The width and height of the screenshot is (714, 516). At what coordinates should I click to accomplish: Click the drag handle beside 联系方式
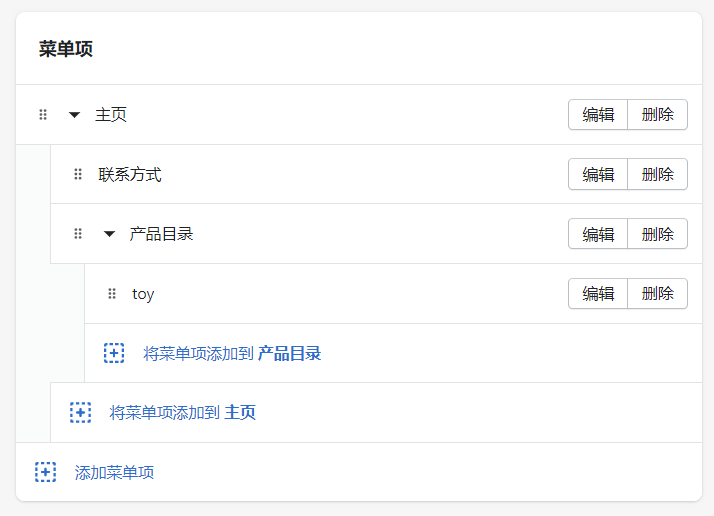[78, 175]
